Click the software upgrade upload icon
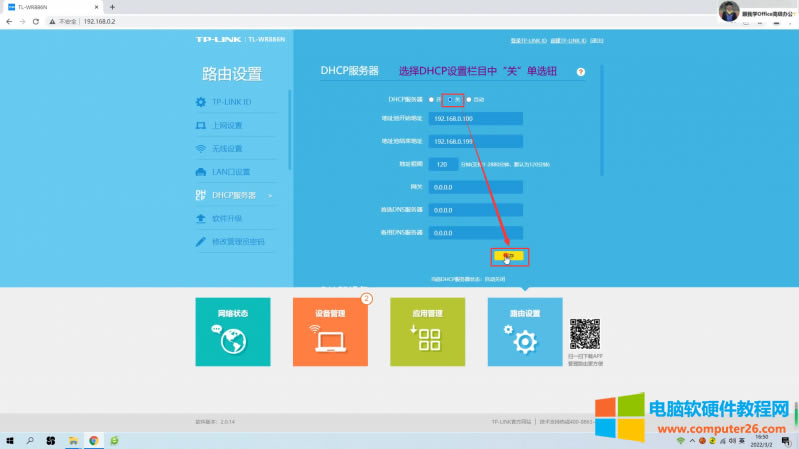The width and height of the screenshot is (799, 449). [201, 218]
